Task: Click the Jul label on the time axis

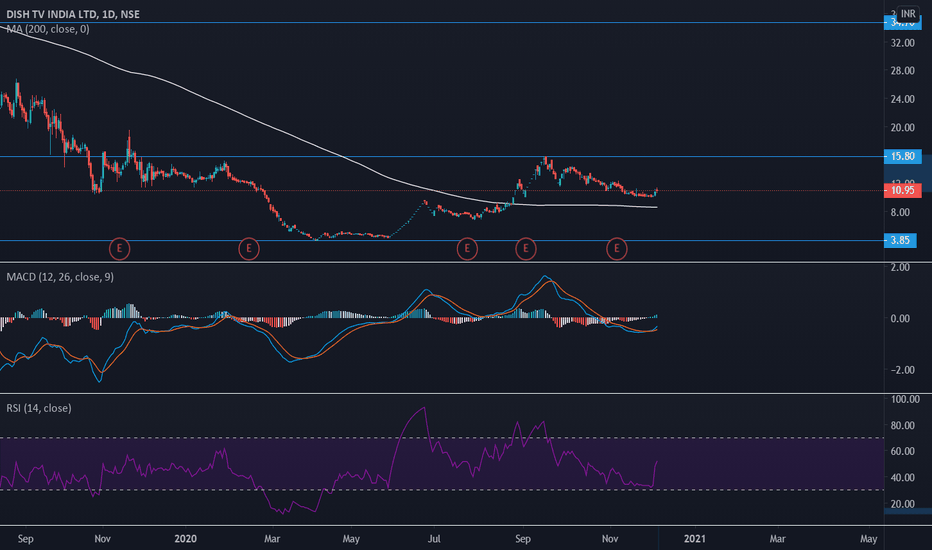Action: [434, 539]
